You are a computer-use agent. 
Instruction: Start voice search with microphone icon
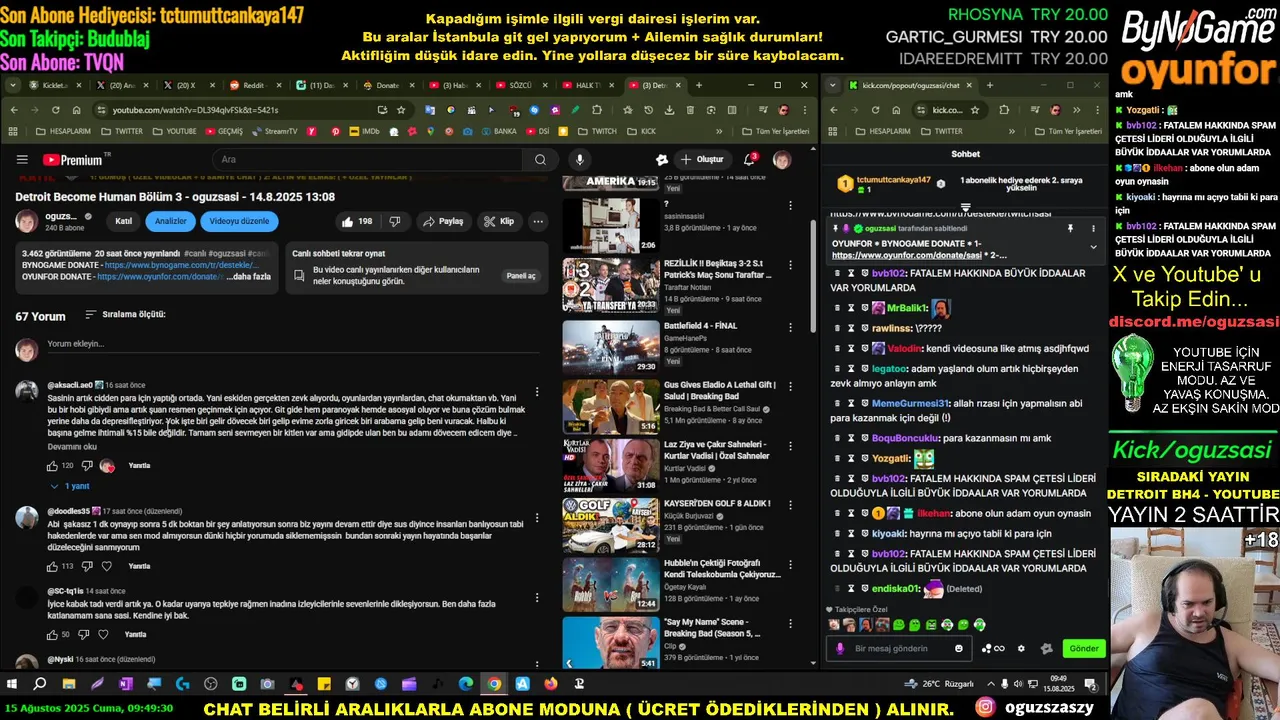(579, 159)
